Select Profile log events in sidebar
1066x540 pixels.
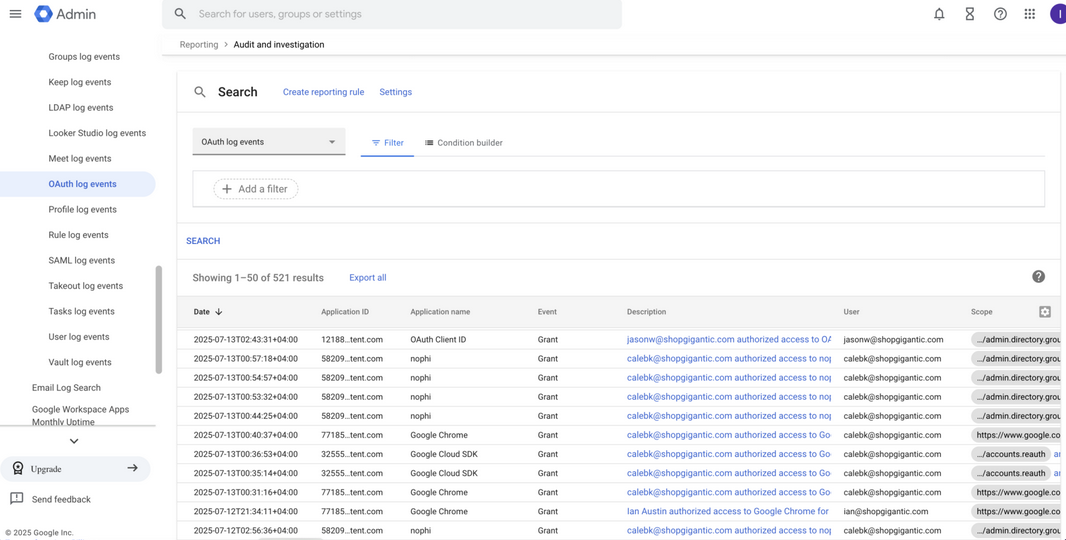pyautogui.click(x=82, y=209)
